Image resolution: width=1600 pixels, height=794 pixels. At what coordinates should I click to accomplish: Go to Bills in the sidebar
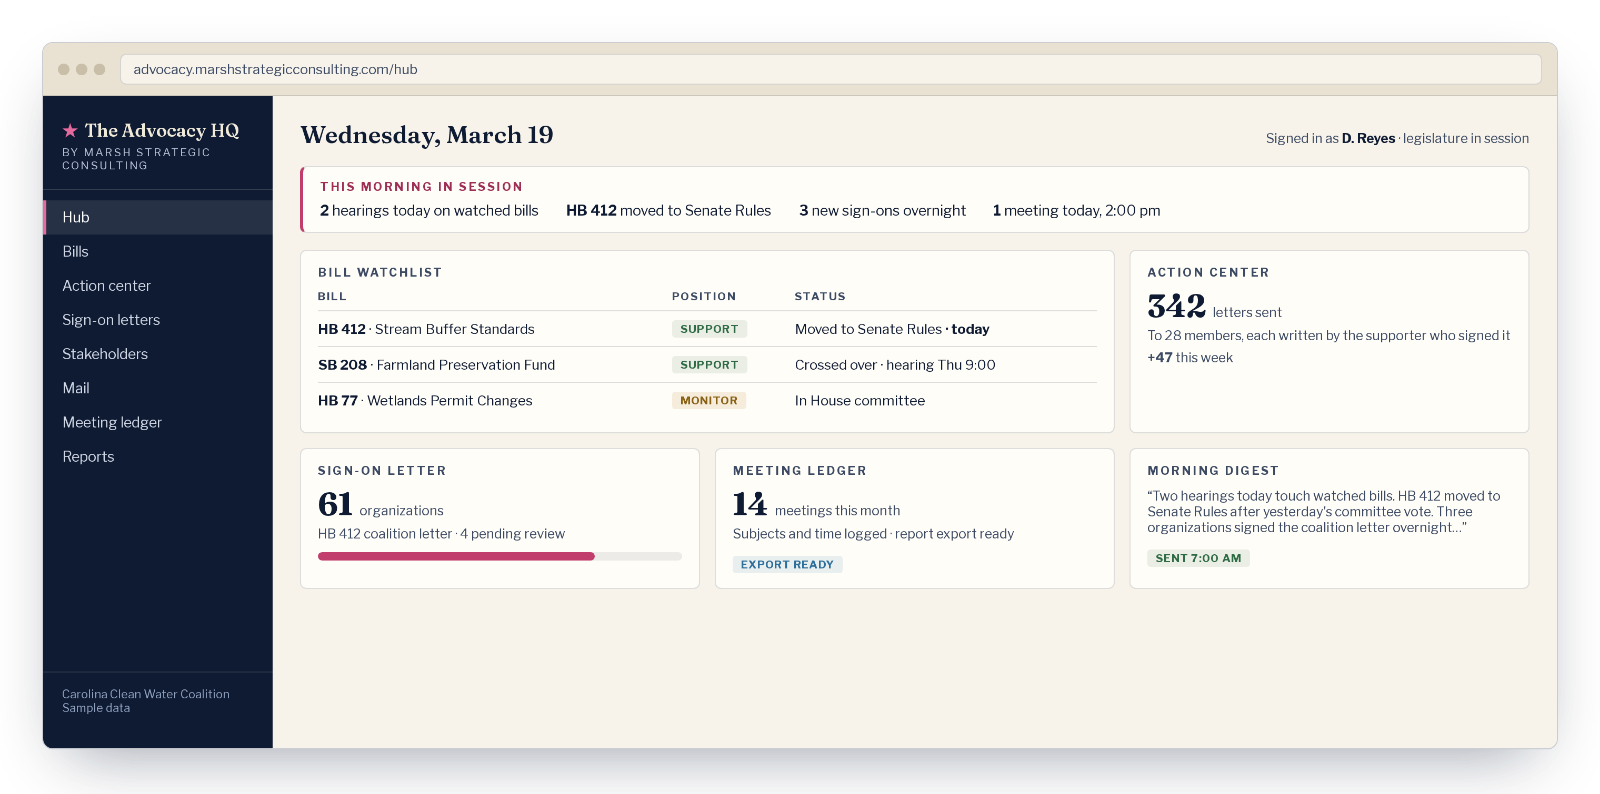[158, 252]
